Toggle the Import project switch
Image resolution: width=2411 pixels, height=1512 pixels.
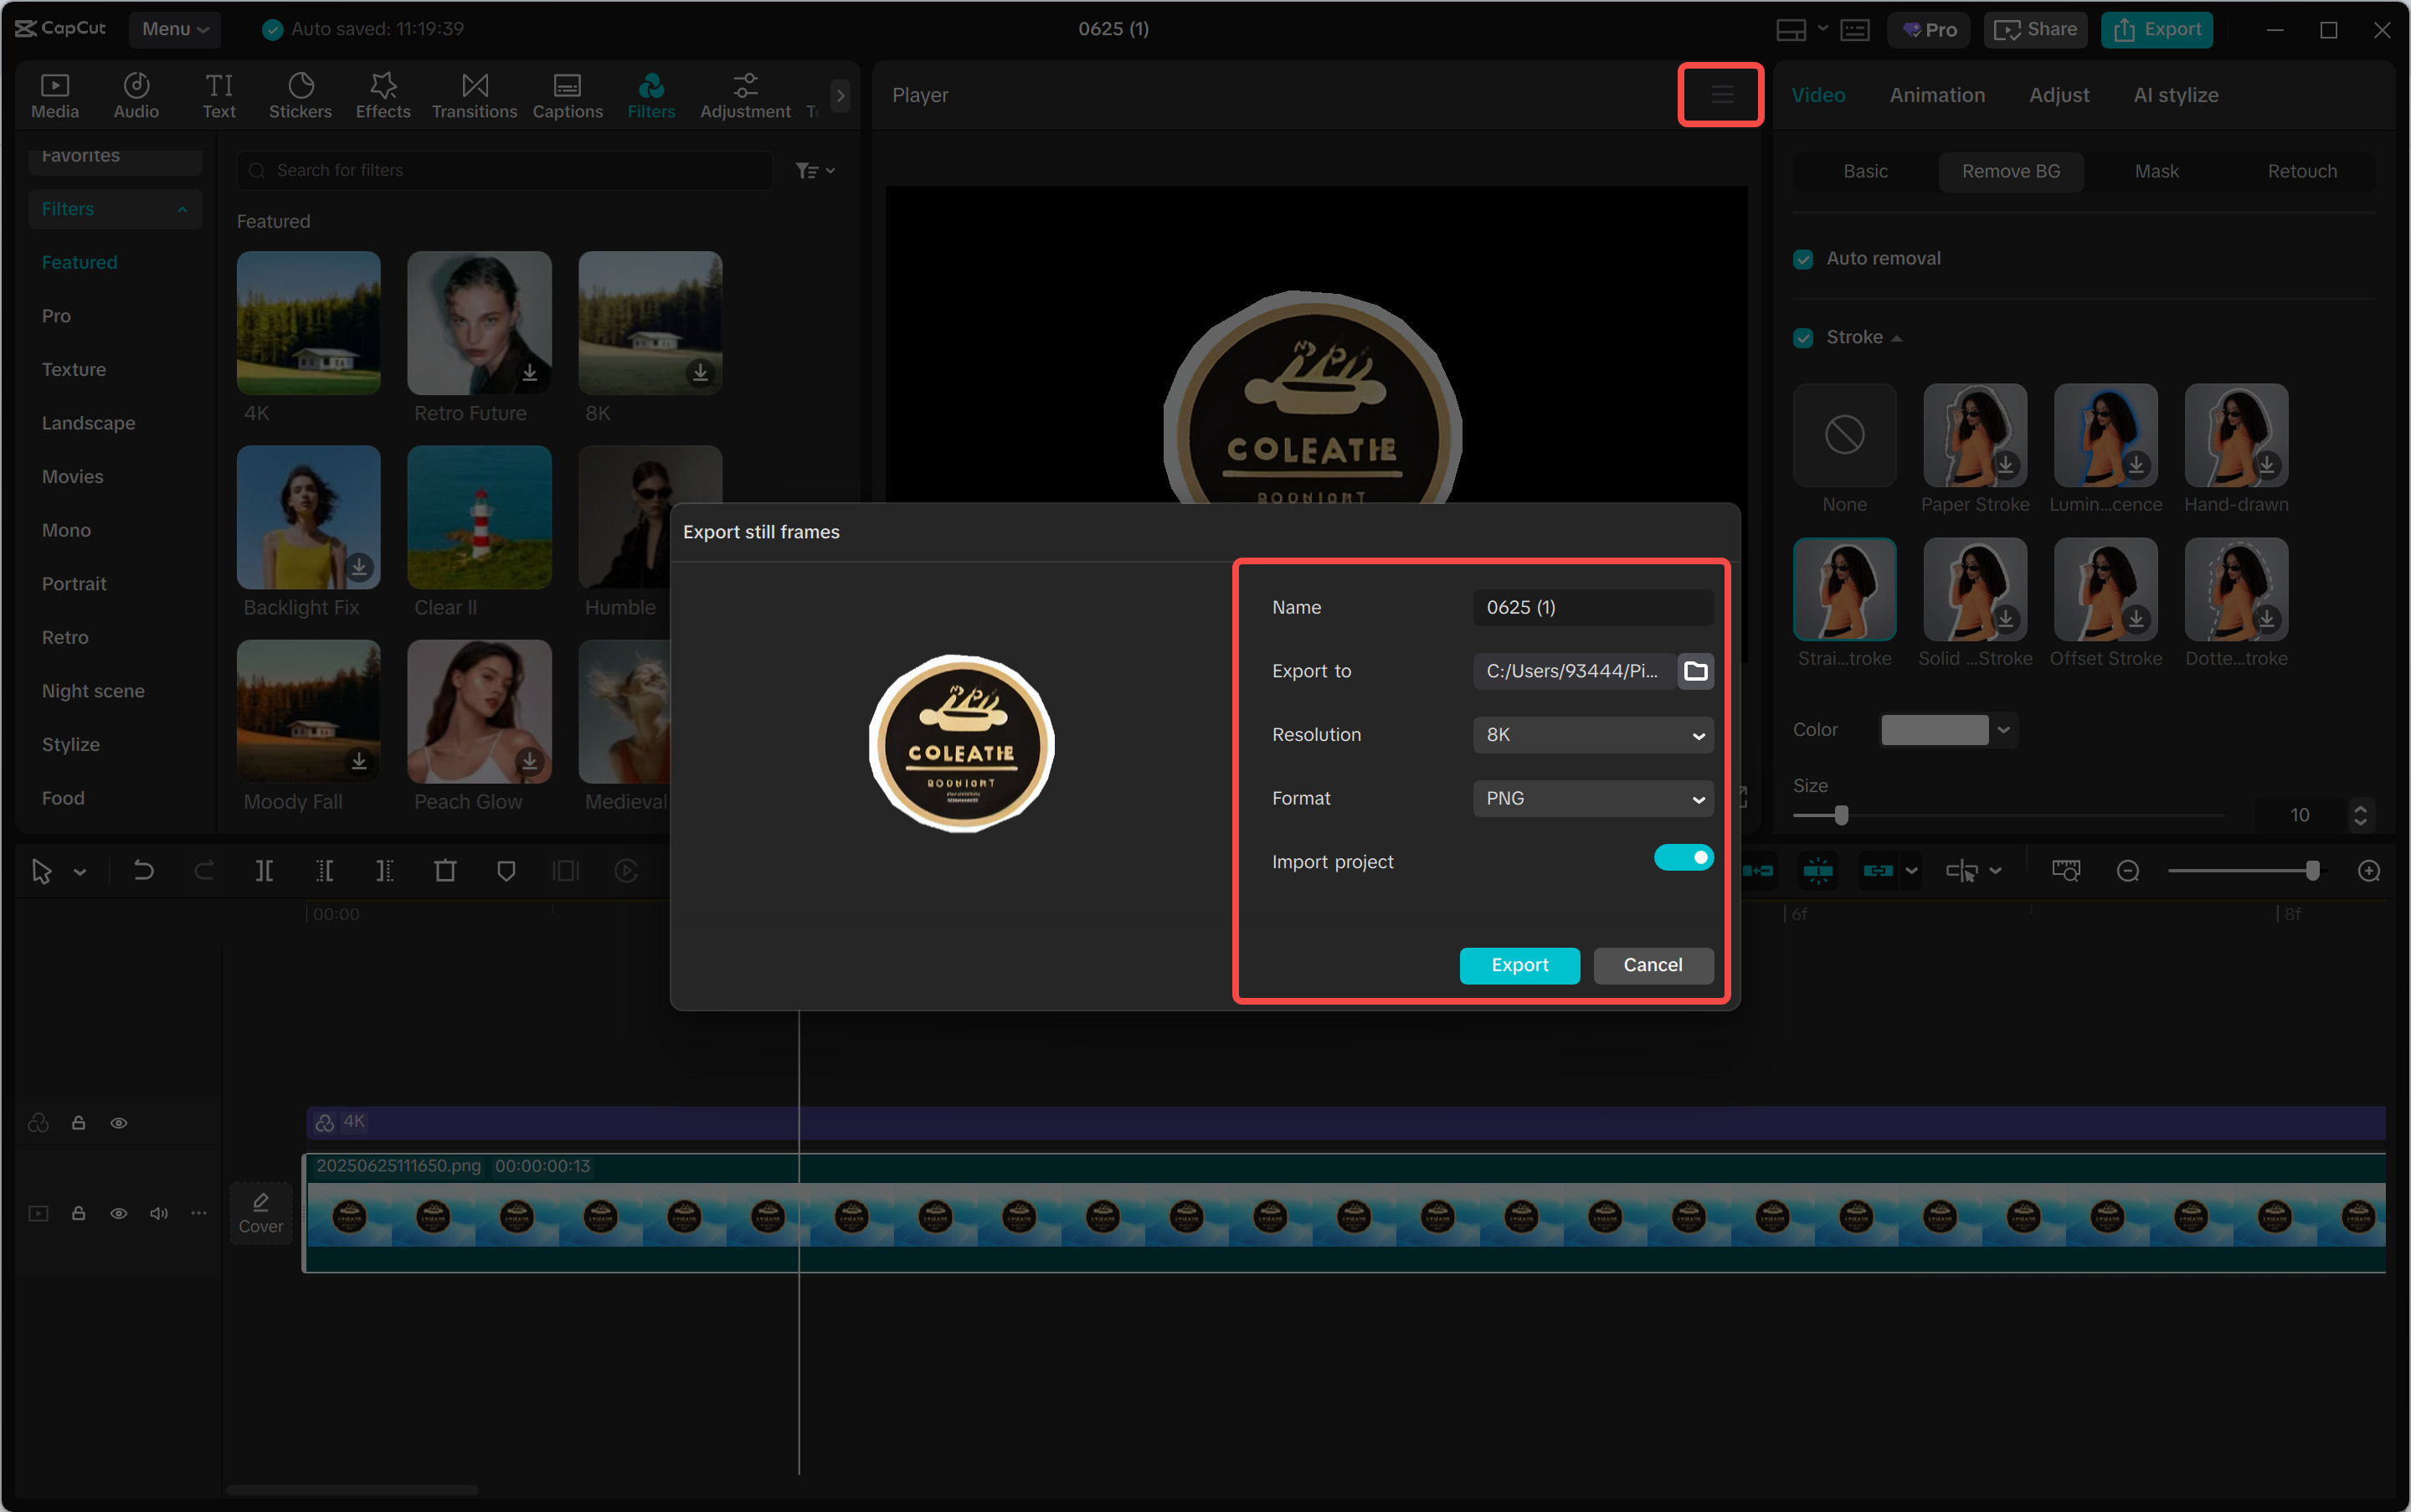1684,858
